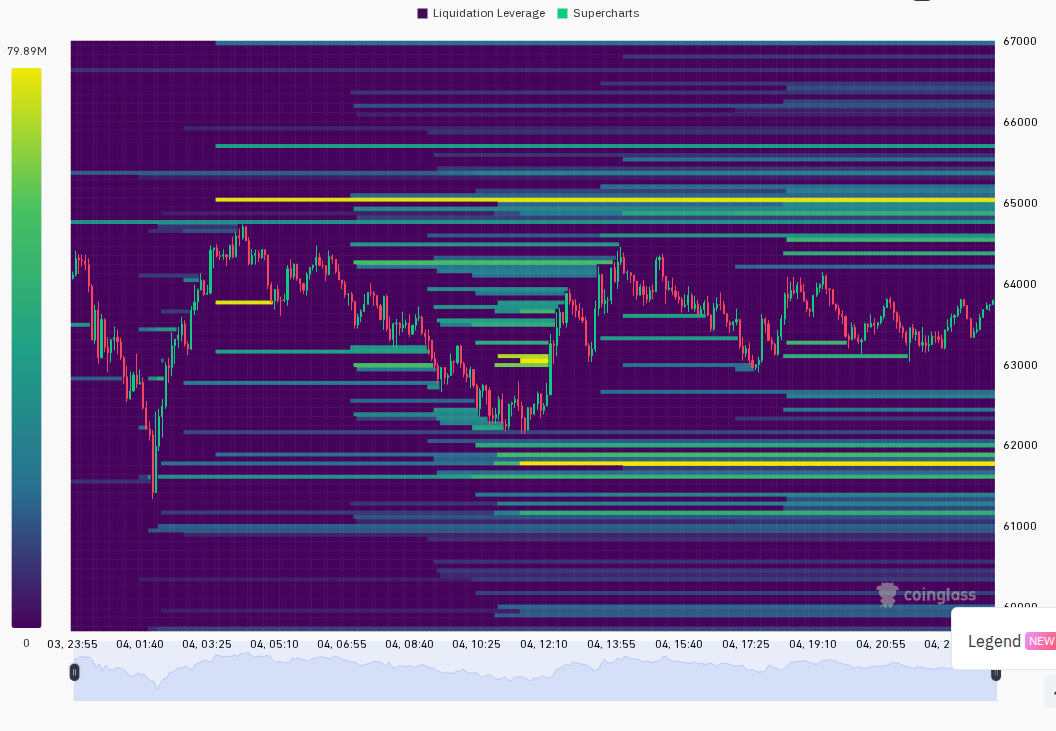Toggle the Supercharts series label
Image resolution: width=1056 pixels, height=731 pixels.
[606, 13]
